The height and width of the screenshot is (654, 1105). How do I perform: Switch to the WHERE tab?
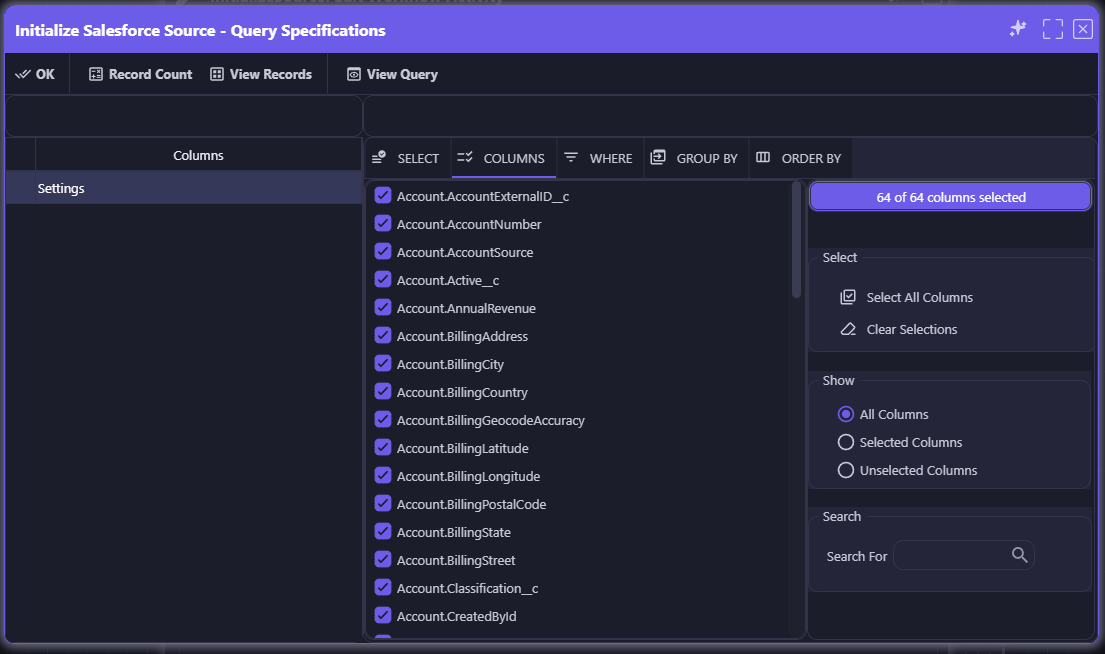tap(600, 158)
